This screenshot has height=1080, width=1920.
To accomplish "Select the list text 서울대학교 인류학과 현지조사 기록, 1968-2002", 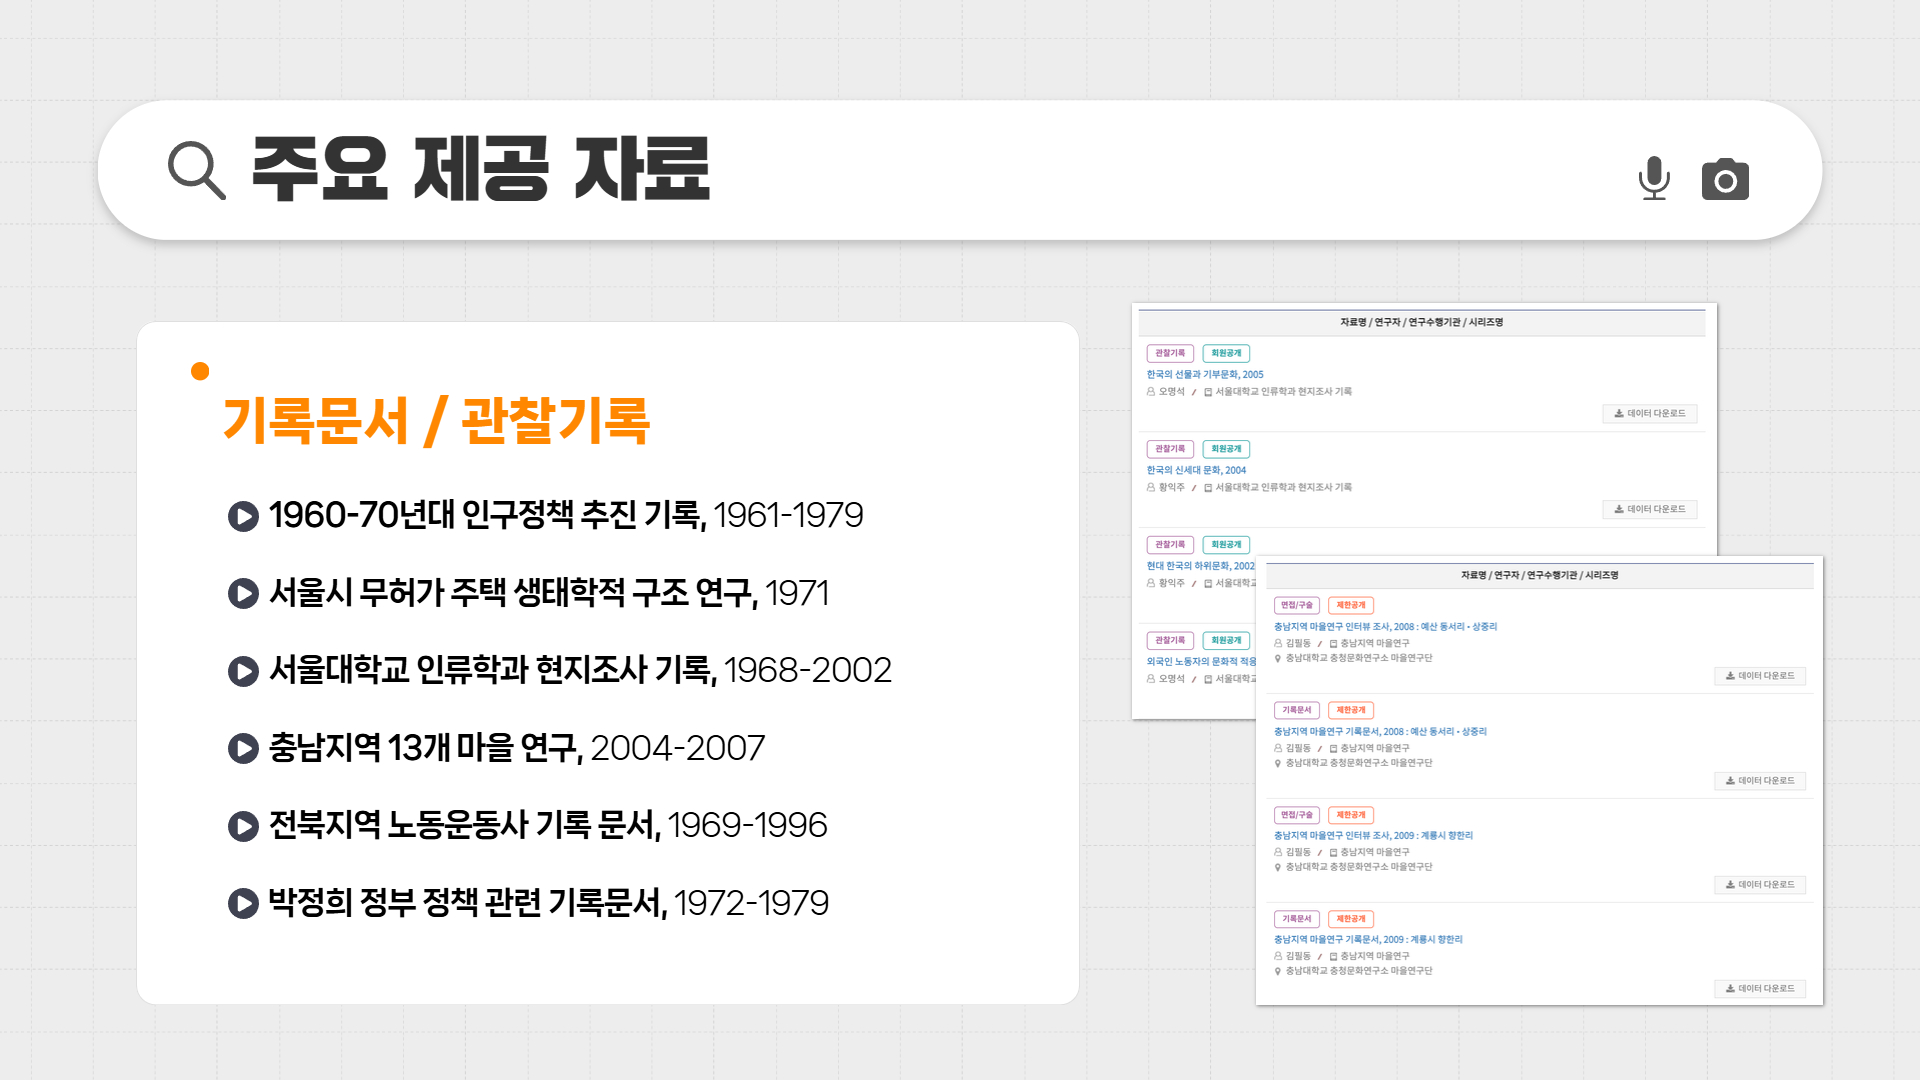I will tap(580, 671).
